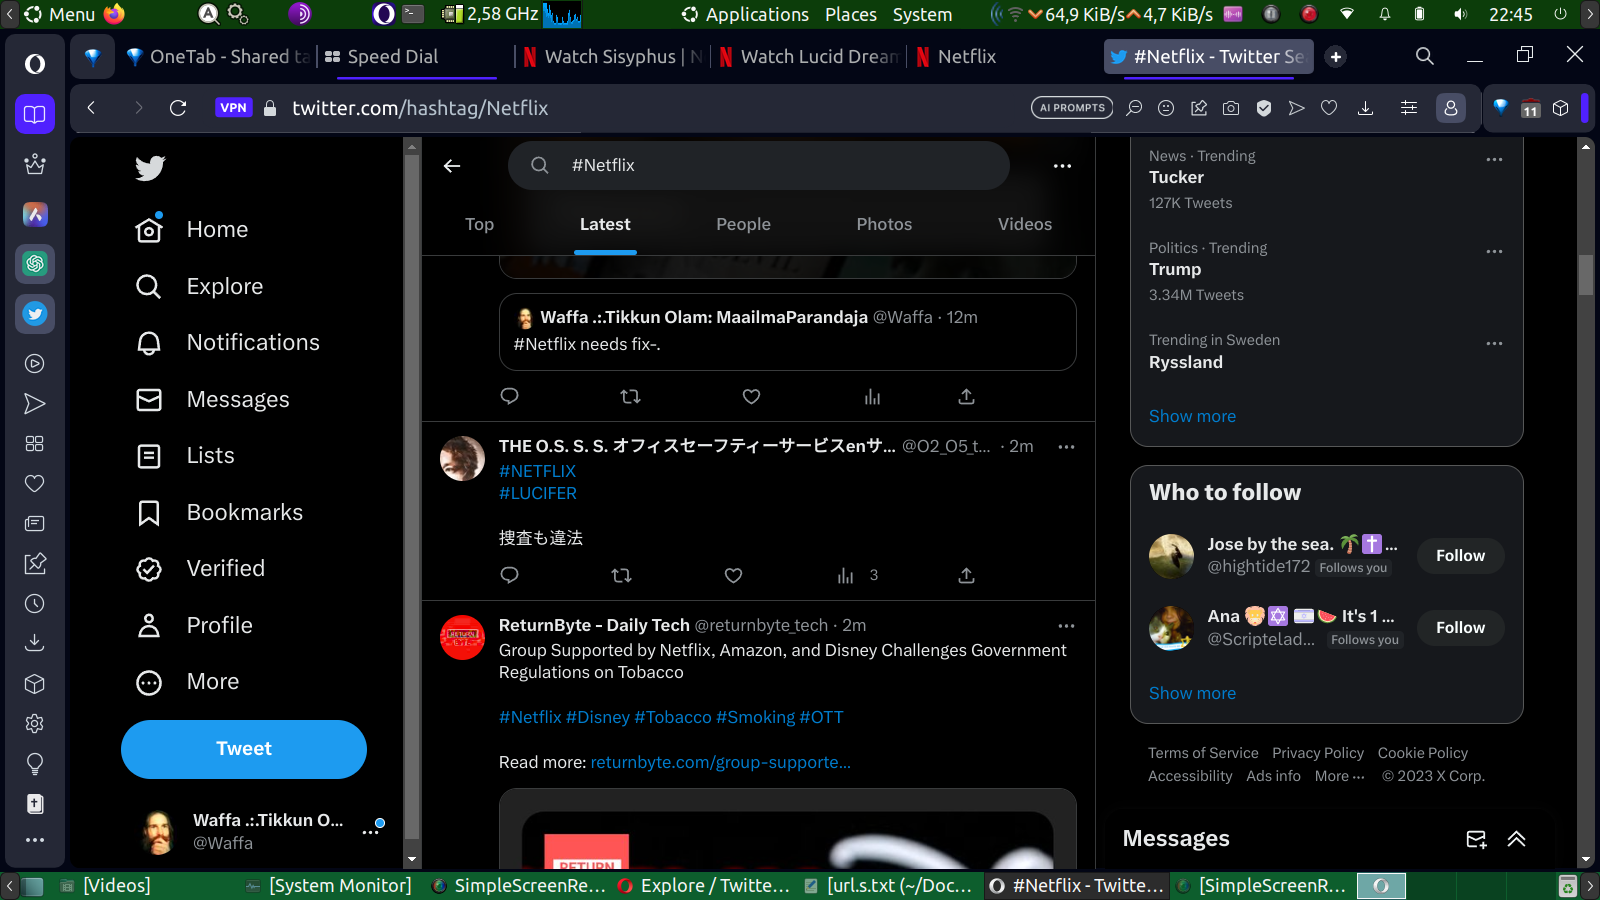Open the returnbyte.com article link
The width and height of the screenshot is (1600, 900).
[720, 763]
